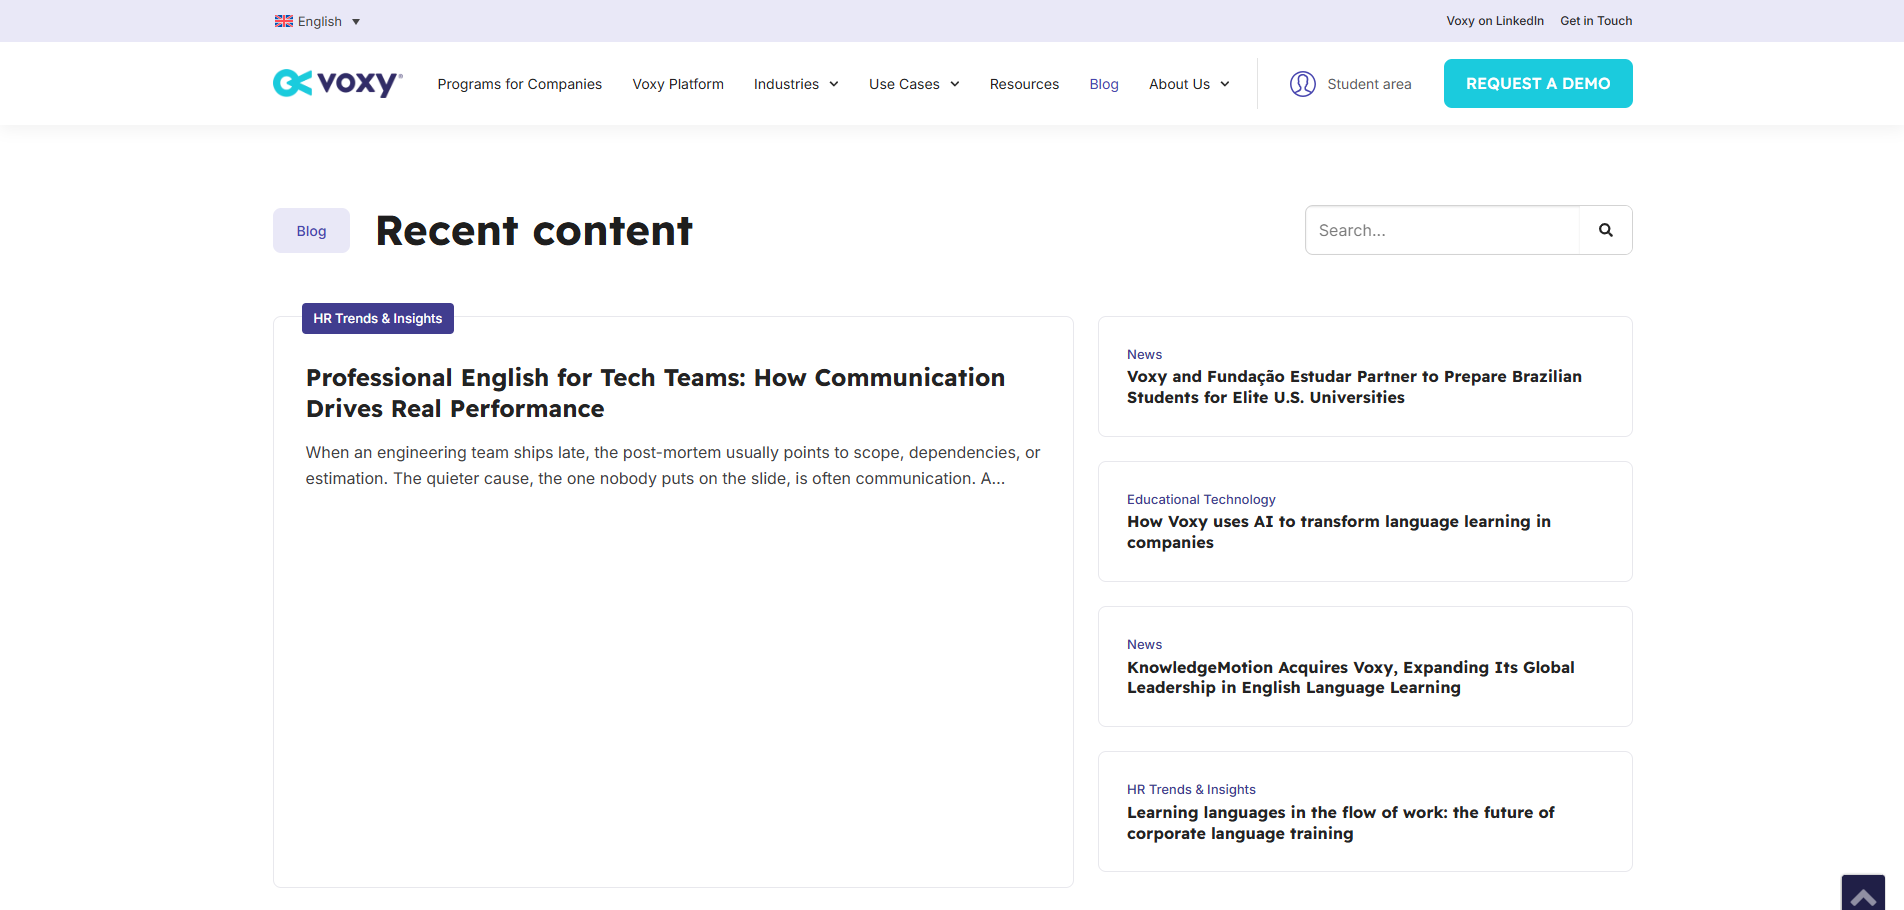Select the HR Trends & Insights purple tag
This screenshot has height=910, width=1904.
point(378,318)
